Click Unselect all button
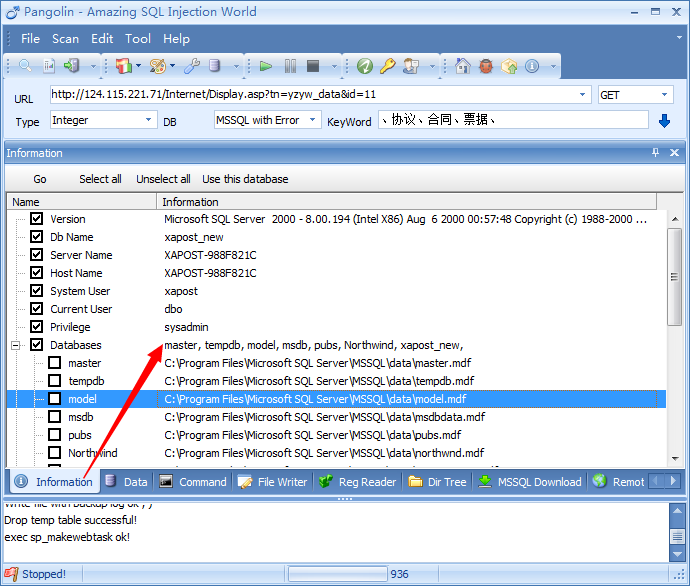This screenshot has height=586, width=690. tap(163, 179)
